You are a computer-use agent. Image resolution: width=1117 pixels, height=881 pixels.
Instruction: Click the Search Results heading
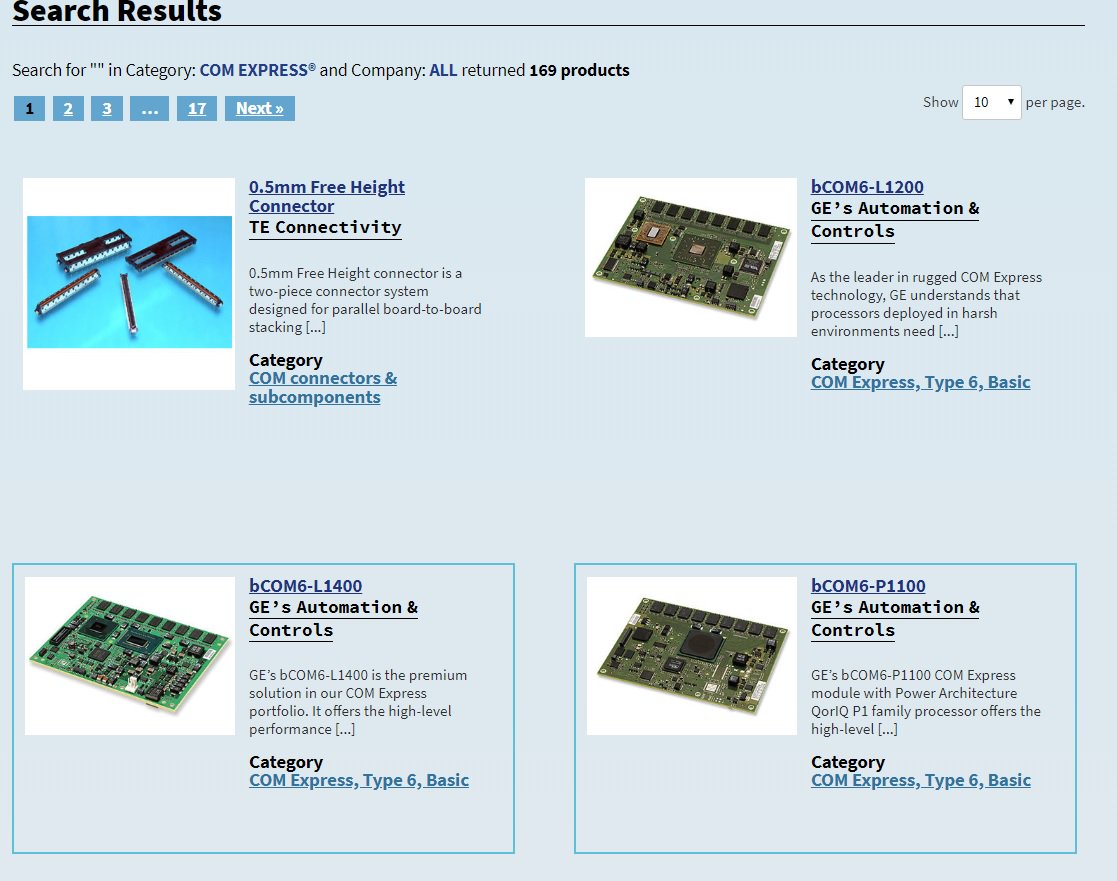117,11
